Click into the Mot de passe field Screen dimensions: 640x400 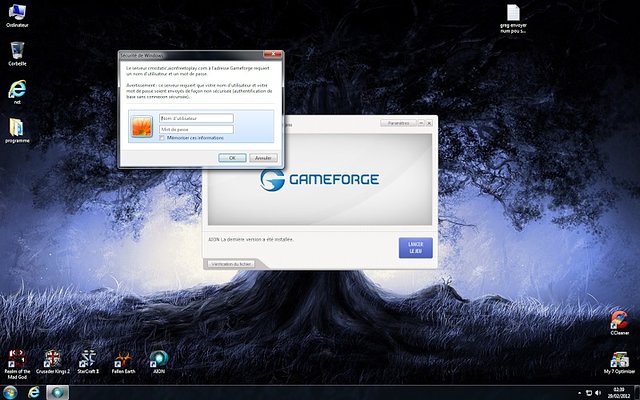coord(195,129)
